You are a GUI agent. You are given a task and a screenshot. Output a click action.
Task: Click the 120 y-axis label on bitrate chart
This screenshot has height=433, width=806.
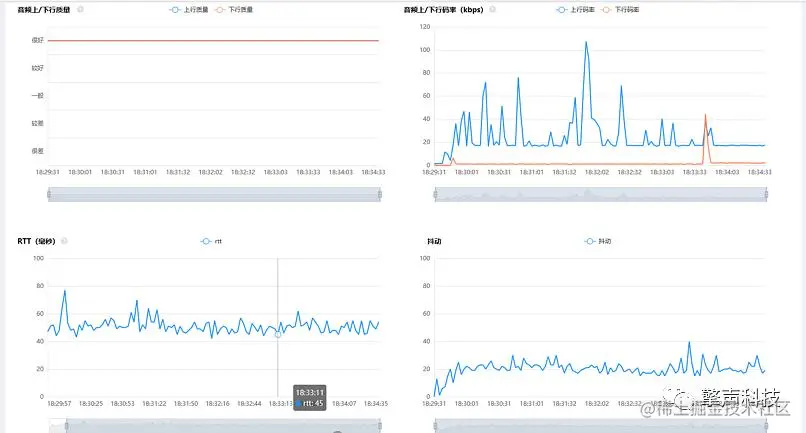pos(425,26)
